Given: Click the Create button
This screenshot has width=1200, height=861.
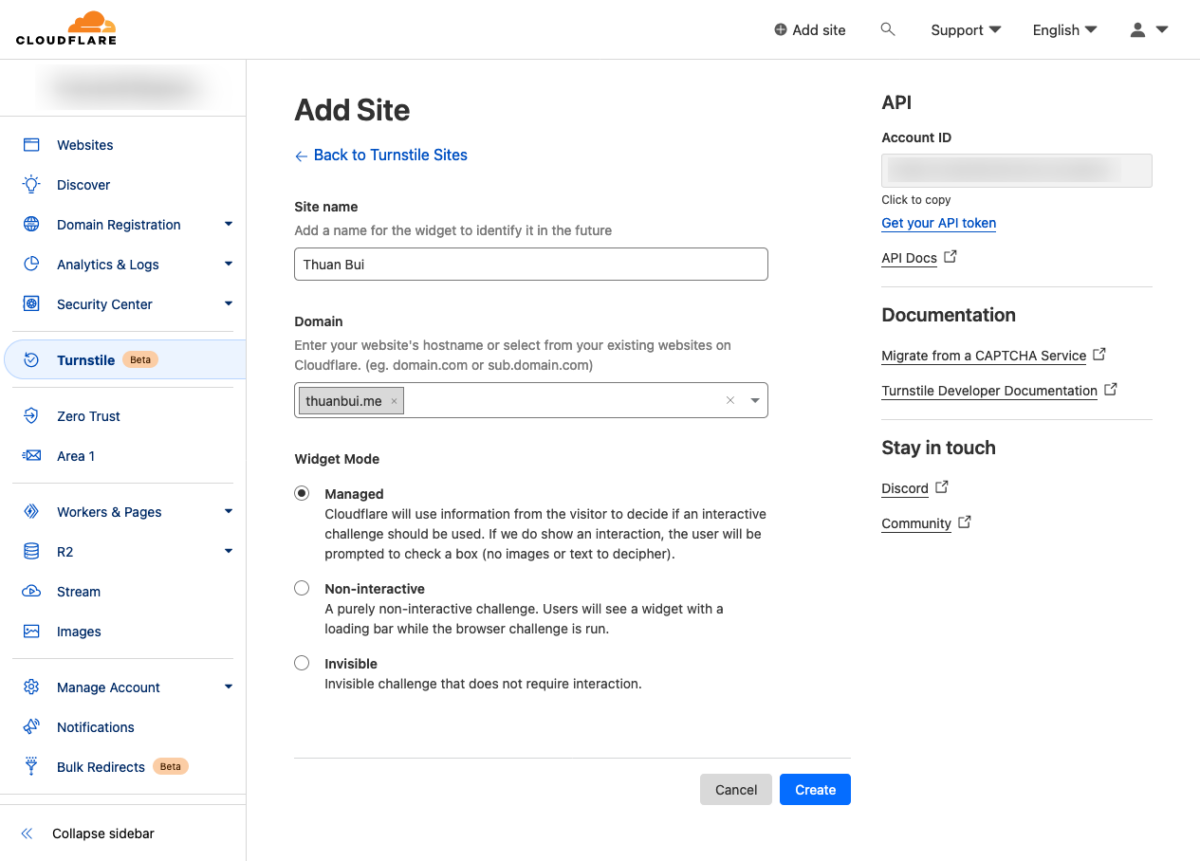Looking at the screenshot, I should [814, 789].
